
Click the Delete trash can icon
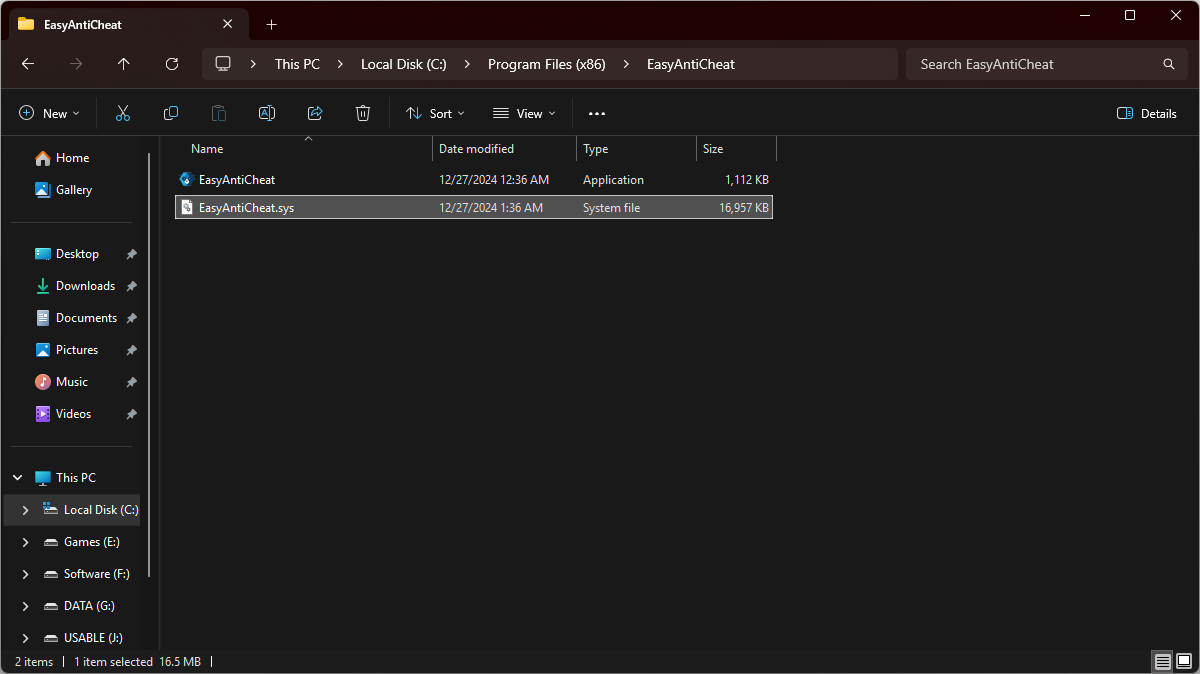[363, 114]
